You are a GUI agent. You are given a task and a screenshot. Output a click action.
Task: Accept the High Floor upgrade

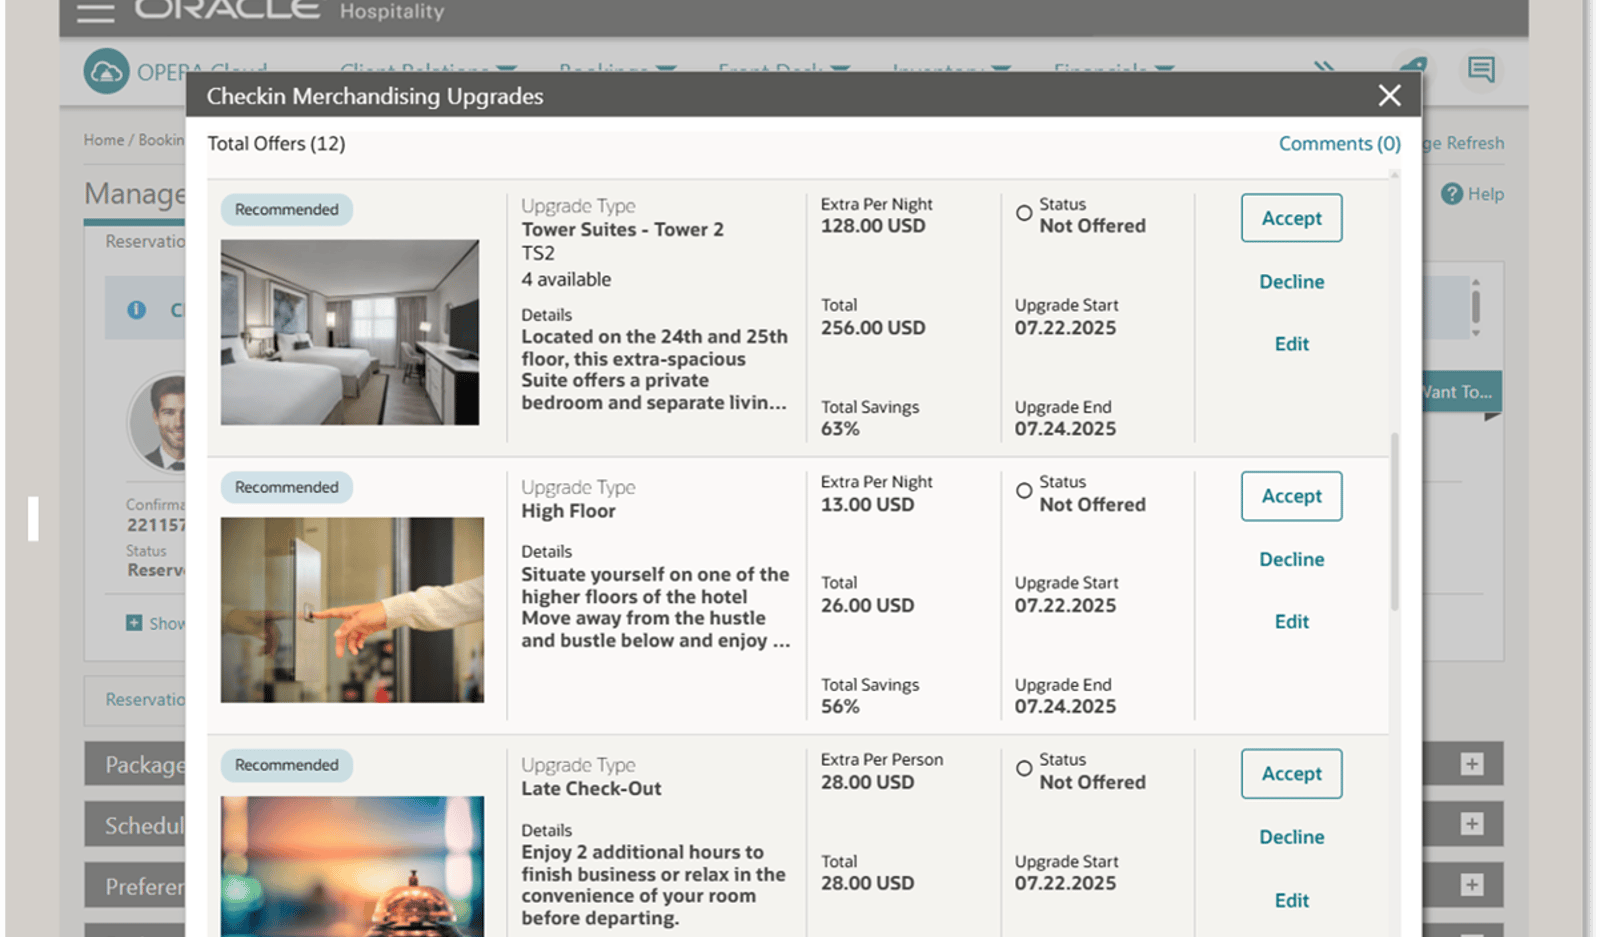click(x=1291, y=496)
